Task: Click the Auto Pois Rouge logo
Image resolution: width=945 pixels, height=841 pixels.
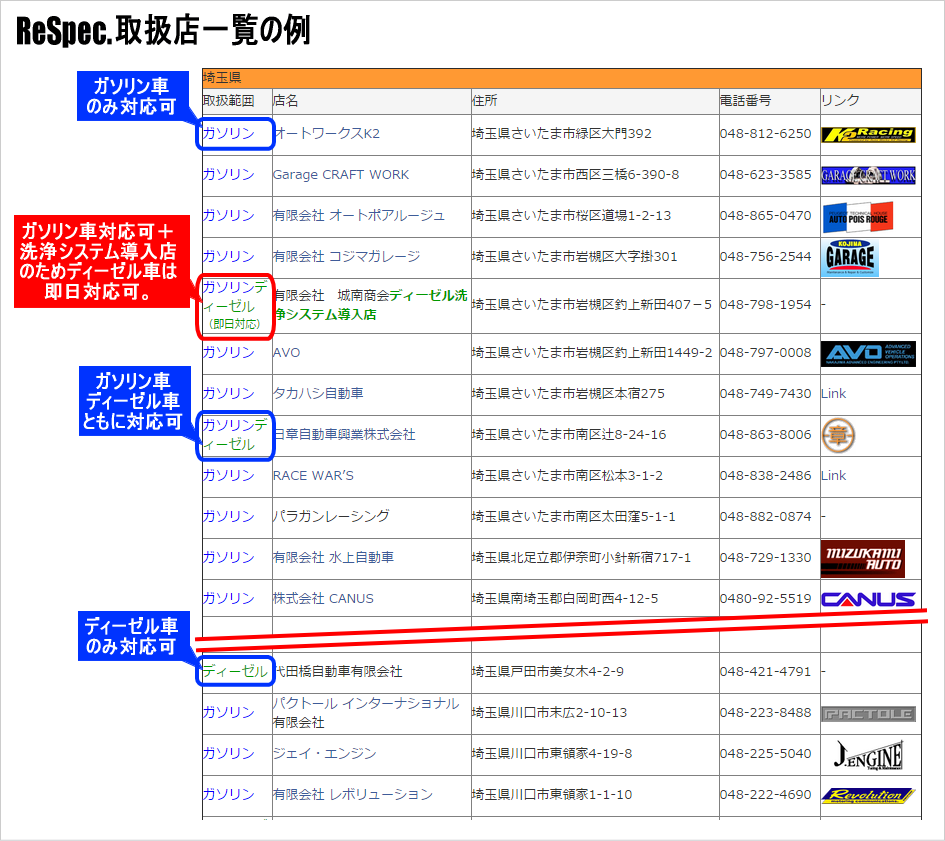Action: [857, 216]
